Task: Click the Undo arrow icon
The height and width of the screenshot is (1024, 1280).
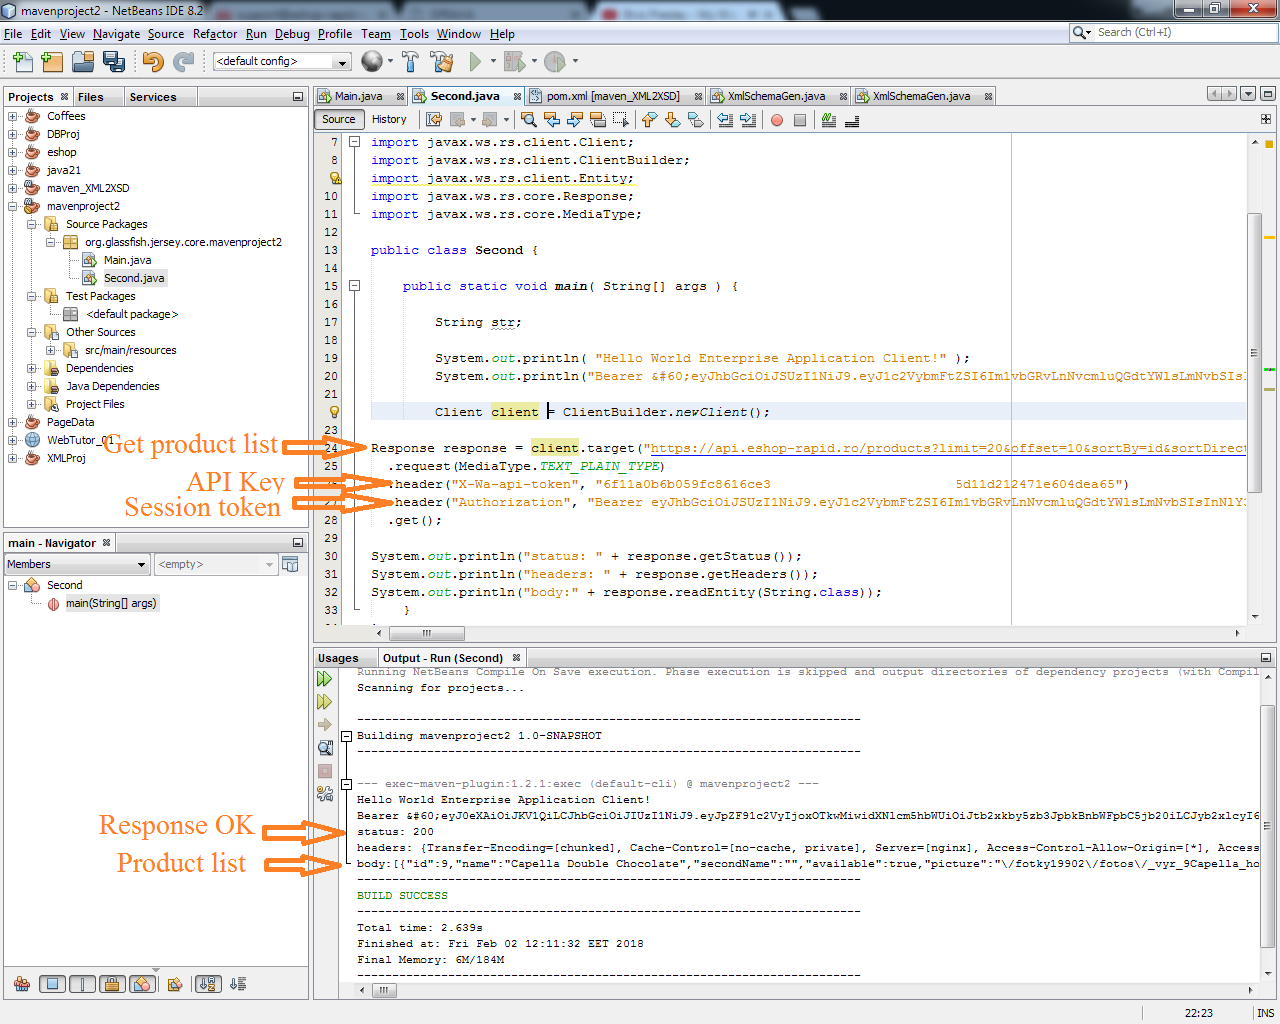Action: (153, 62)
